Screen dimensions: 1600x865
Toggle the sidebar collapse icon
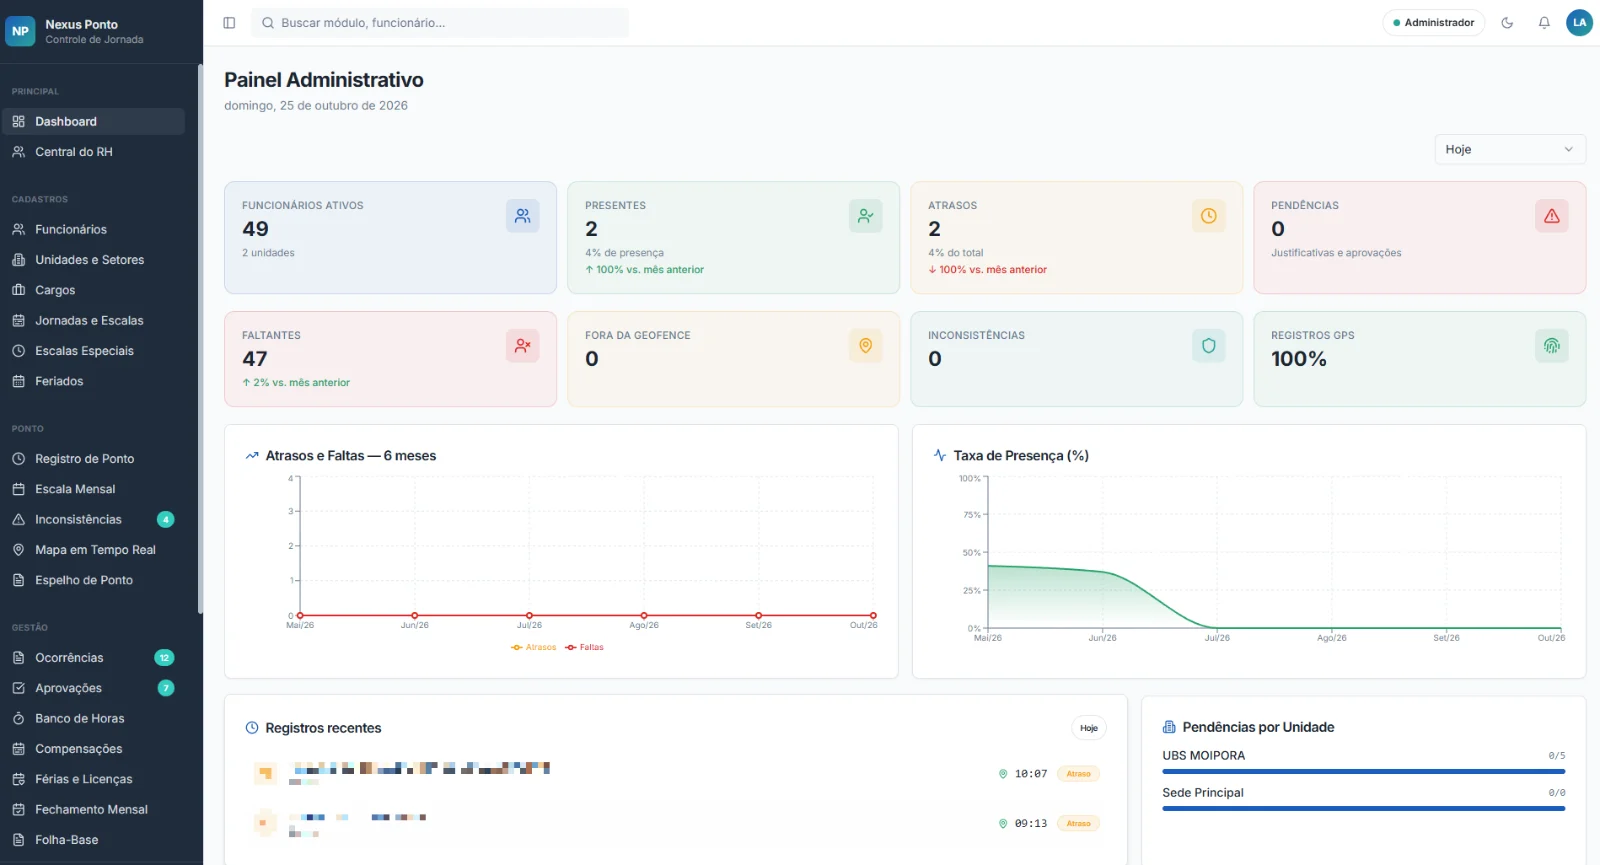229,23
